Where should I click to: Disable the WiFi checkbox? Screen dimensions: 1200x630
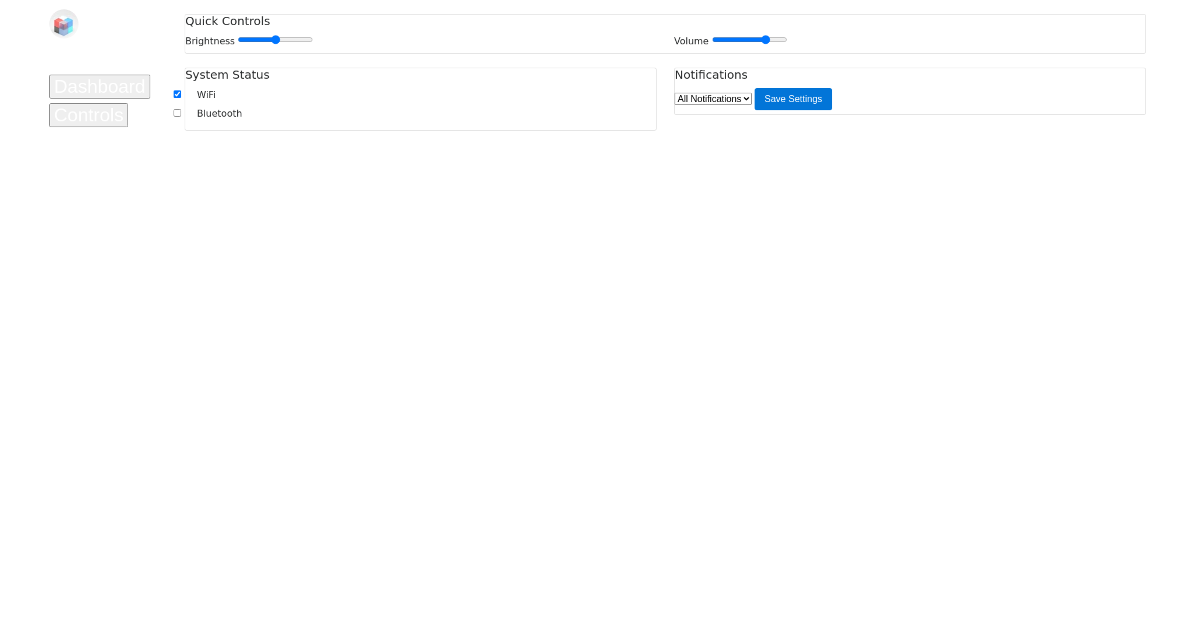pos(177,94)
